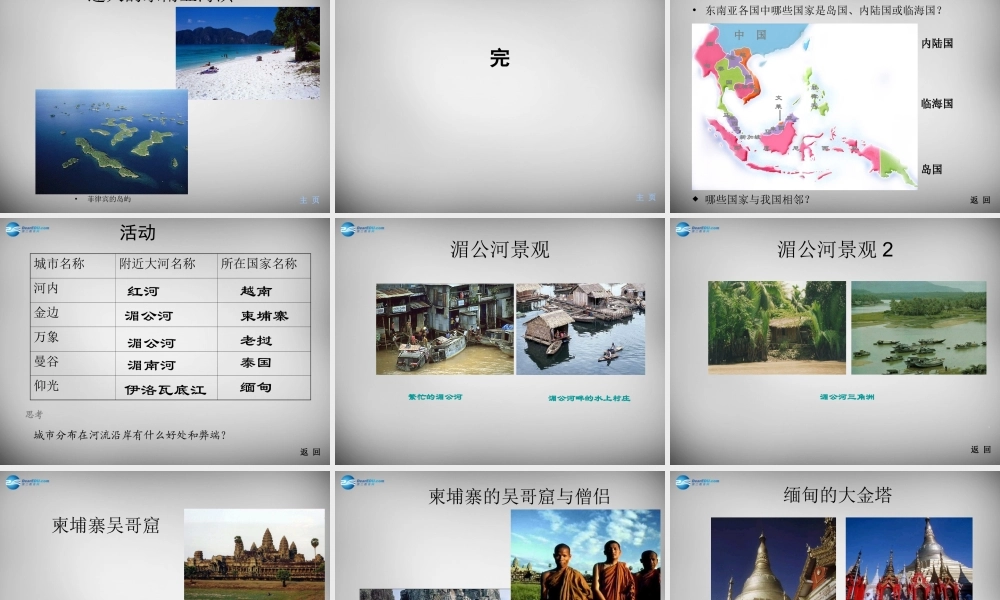Click the 缅甸的大金塔 title text
The image size is (1000, 600).
point(837,495)
